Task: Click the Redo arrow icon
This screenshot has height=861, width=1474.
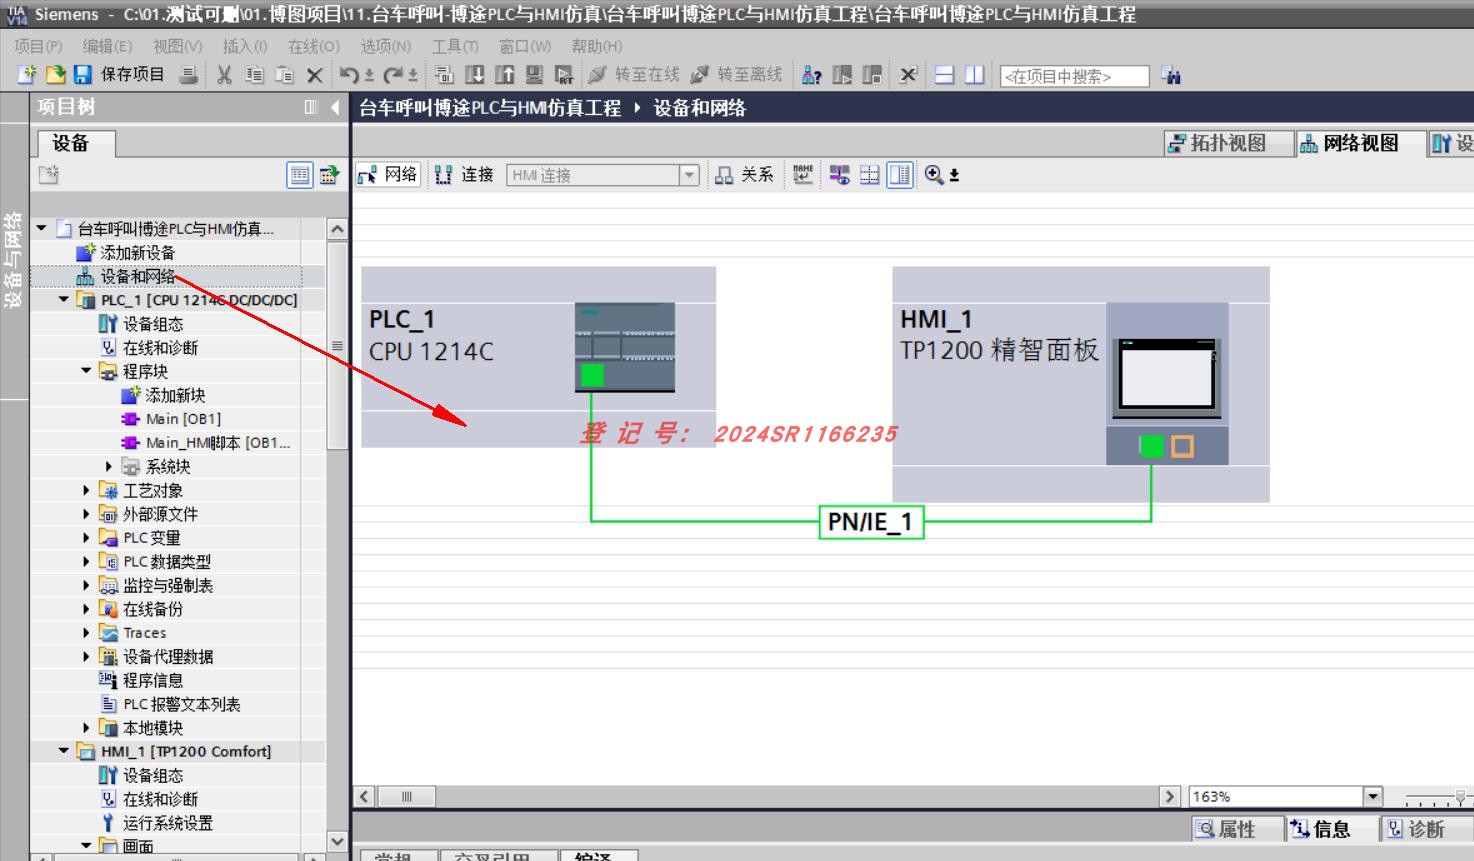Action: pyautogui.click(x=393, y=75)
